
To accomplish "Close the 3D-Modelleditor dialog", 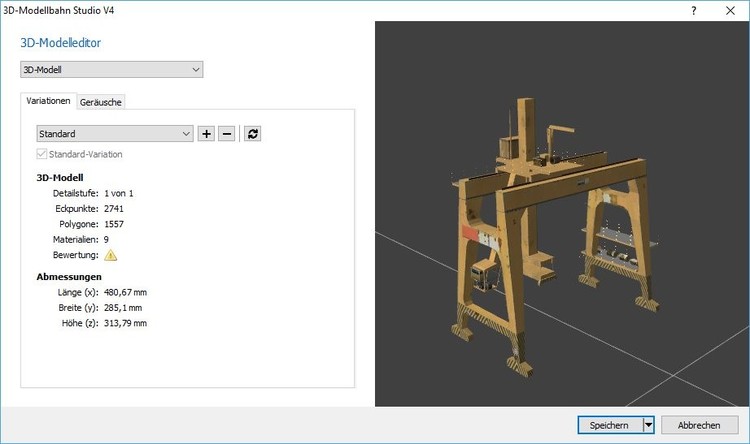I will [x=730, y=11].
